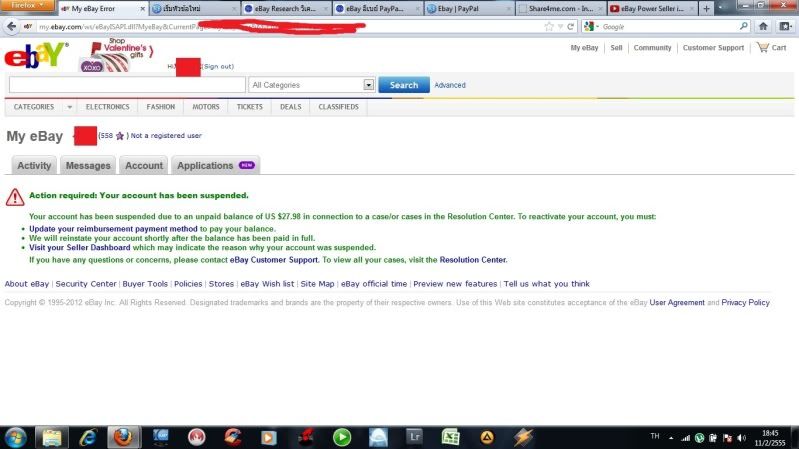799x449 pixels.
Task: Switch to the Activity tab
Action: coord(34,166)
